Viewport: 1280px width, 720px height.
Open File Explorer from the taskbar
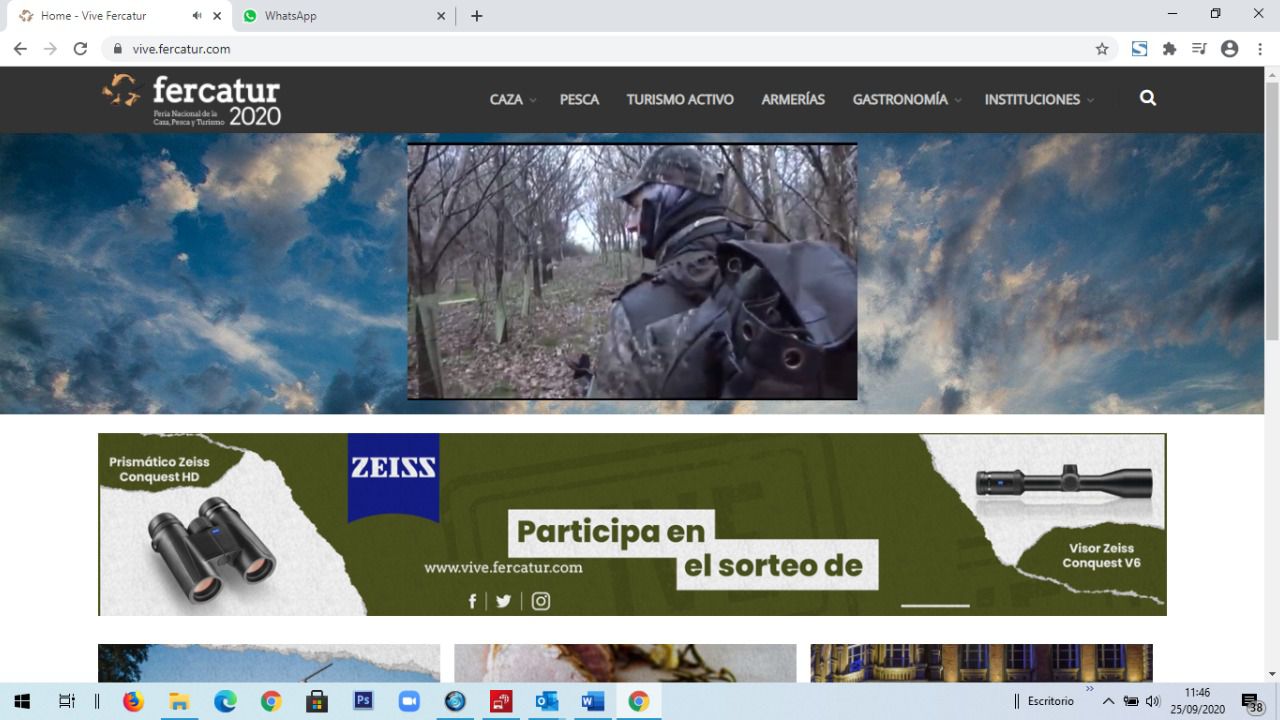point(179,701)
